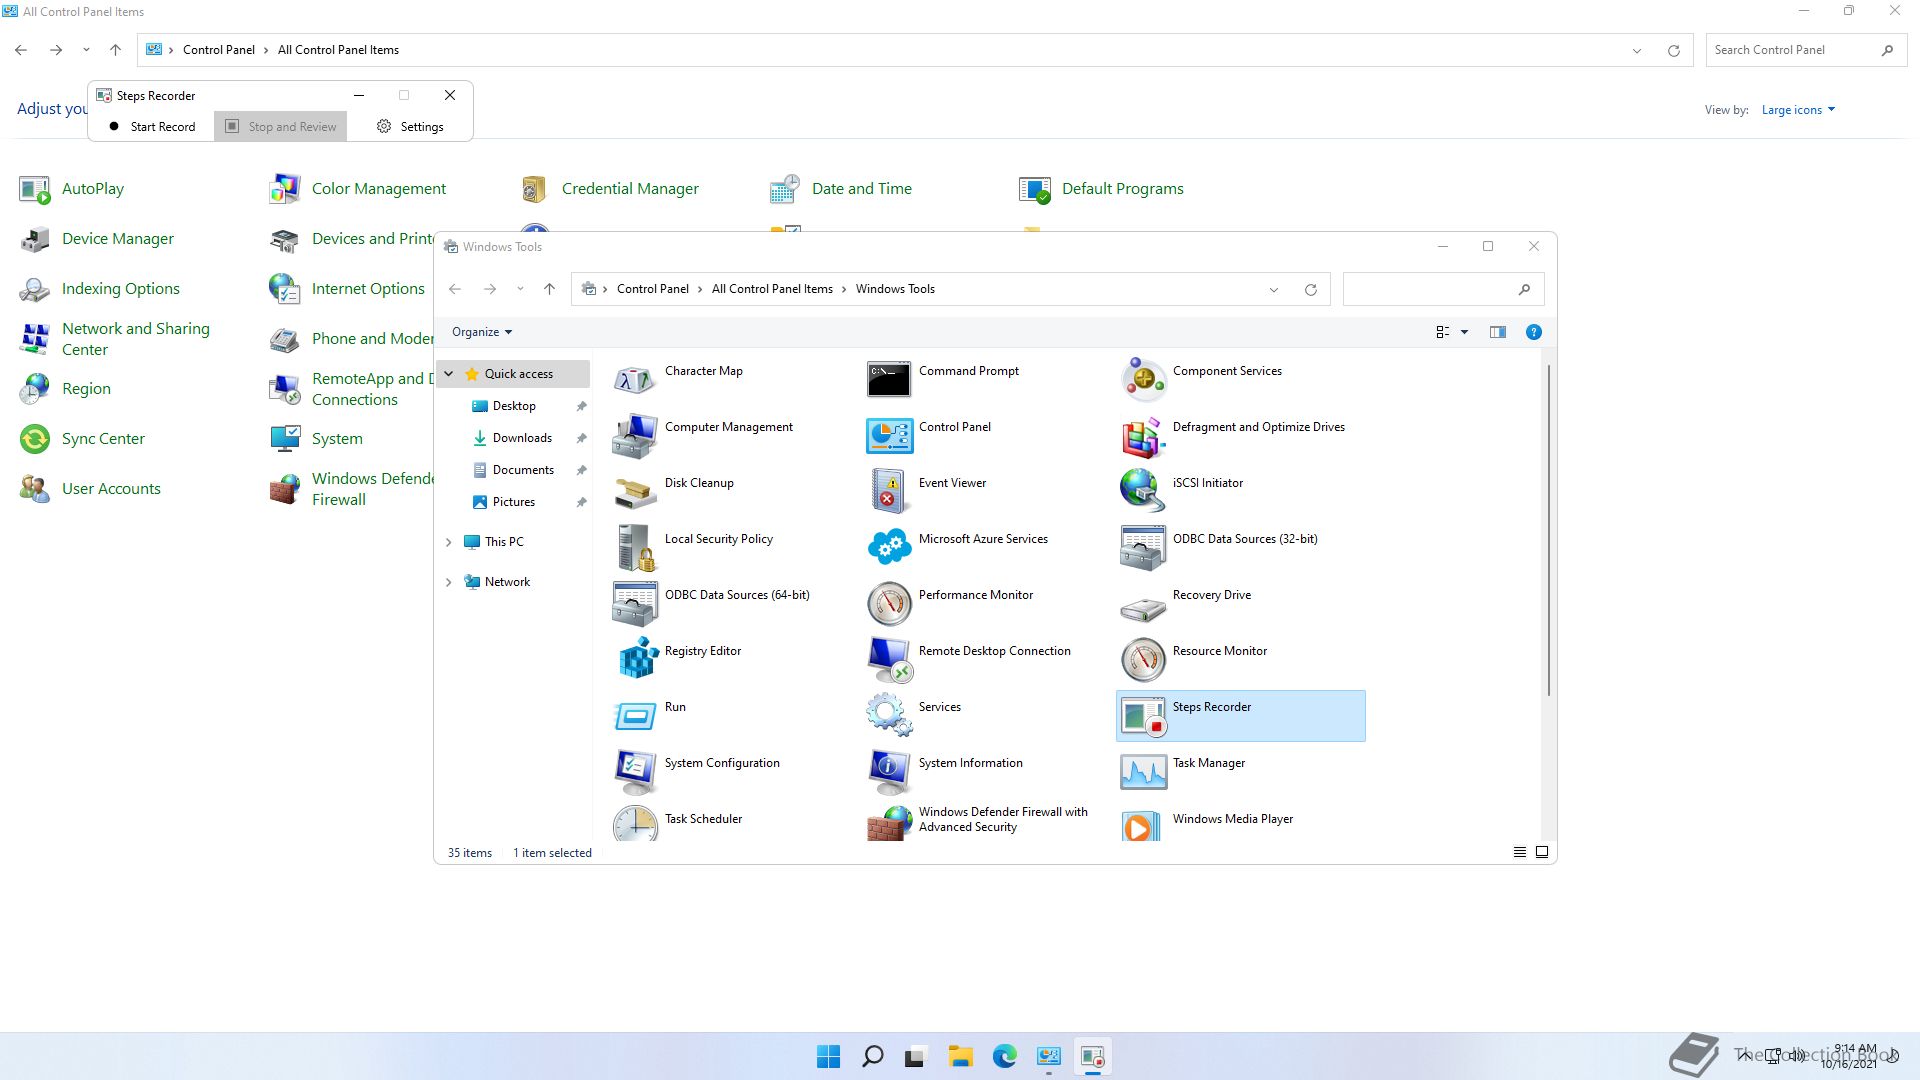Click Control Panel breadcrumb in Windows Tools
Screen dimensions: 1920x1080
[x=653, y=289]
